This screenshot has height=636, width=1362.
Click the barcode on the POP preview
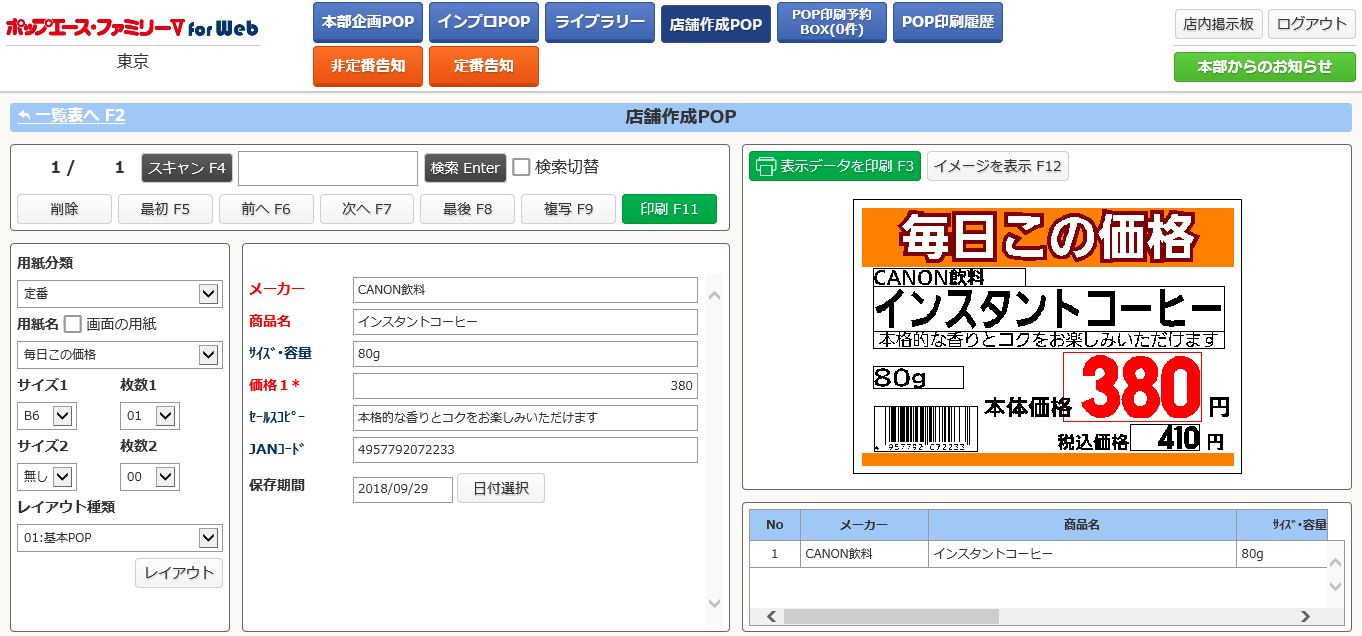coord(925,428)
